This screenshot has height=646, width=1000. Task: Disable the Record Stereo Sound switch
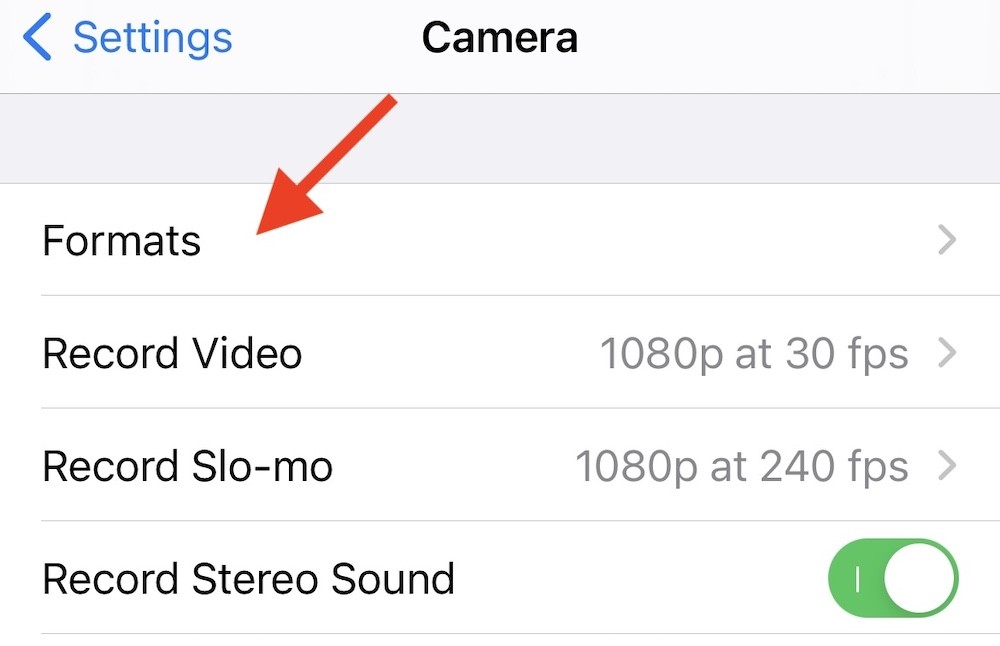pyautogui.click(x=893, y=579)
